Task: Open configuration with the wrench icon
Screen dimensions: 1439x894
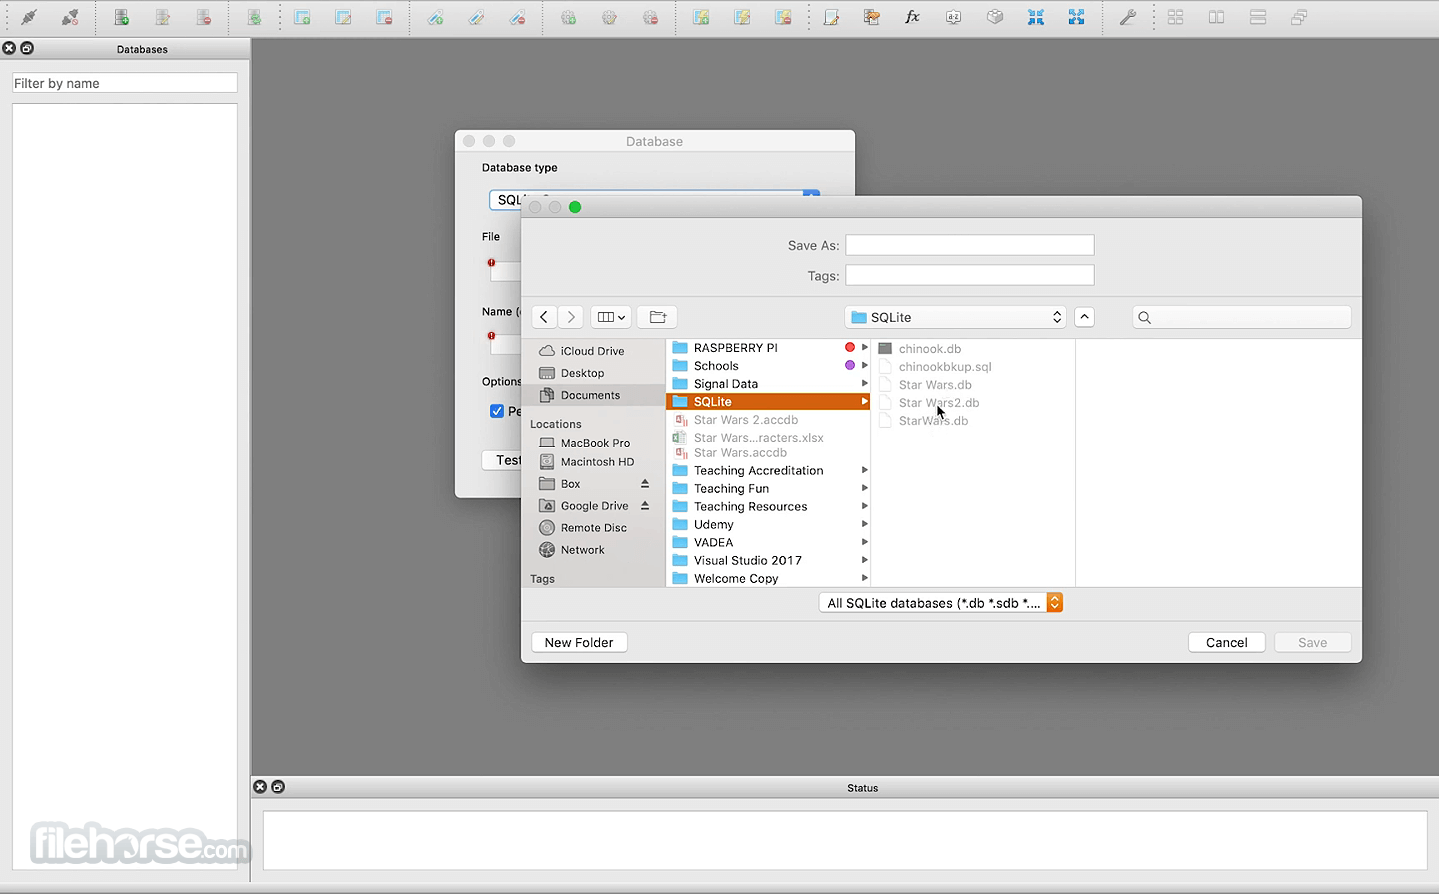Action: pos(1127,17)
